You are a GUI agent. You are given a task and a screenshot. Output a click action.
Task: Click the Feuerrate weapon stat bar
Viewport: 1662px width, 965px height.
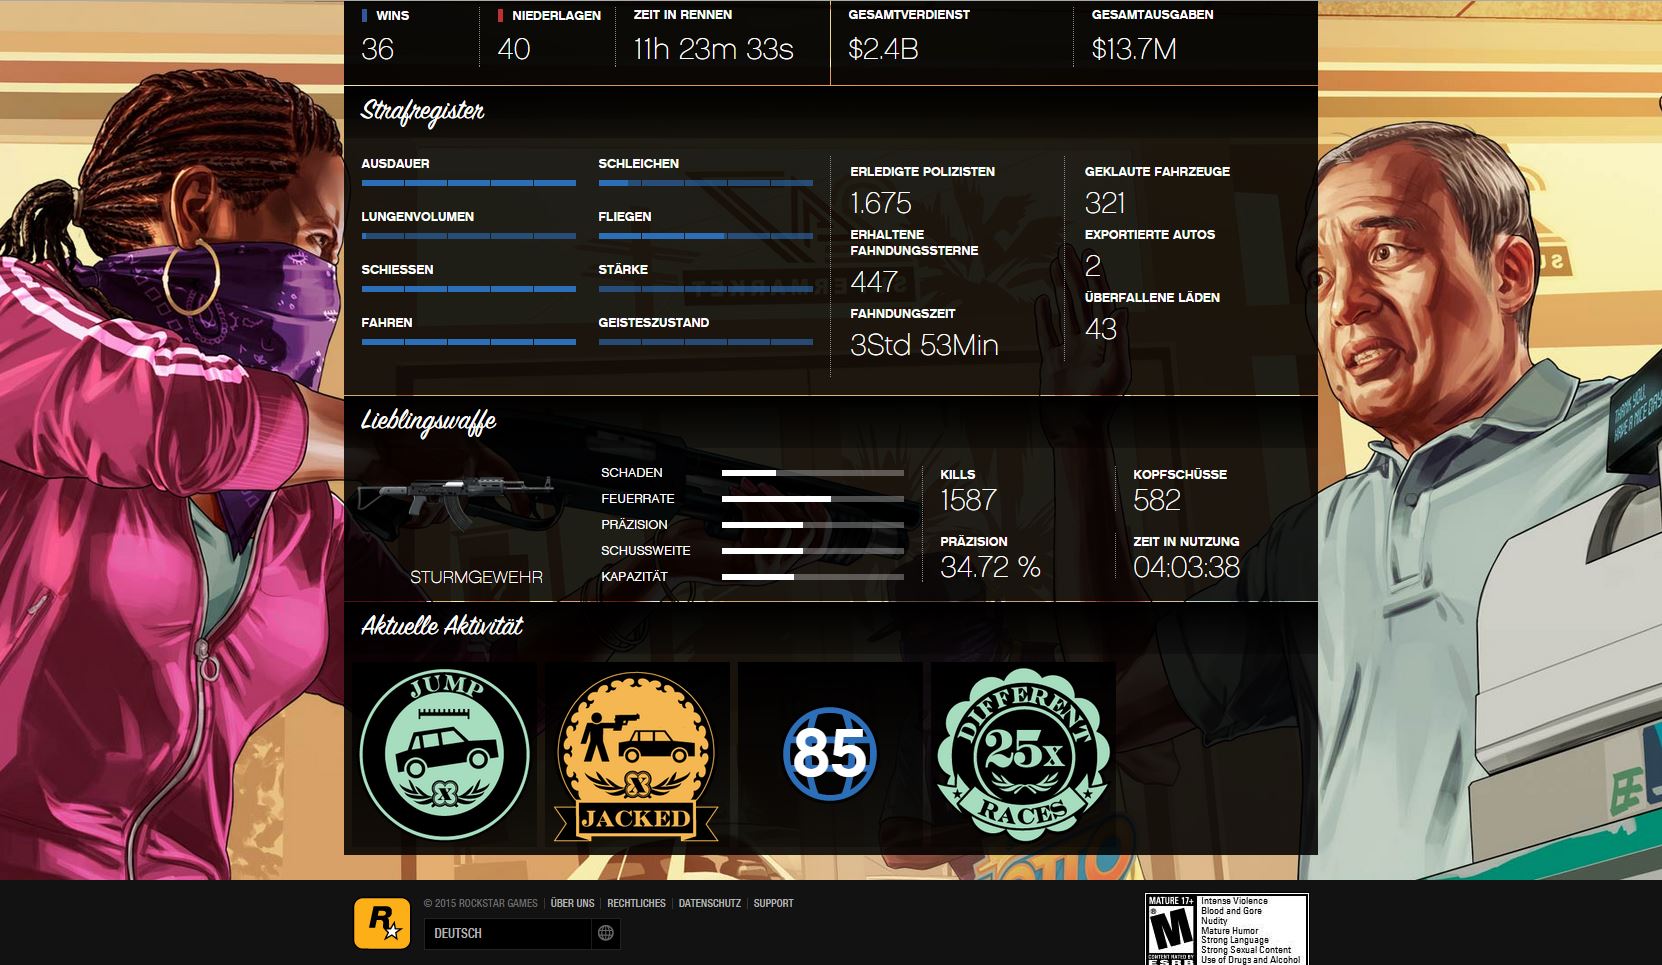pos(813,499)
